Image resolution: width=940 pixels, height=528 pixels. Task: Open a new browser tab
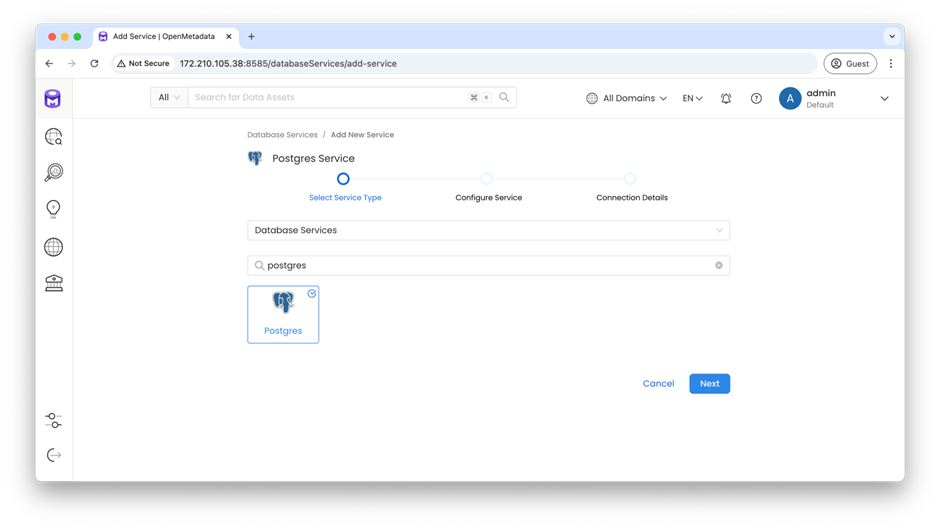(251, 37)
